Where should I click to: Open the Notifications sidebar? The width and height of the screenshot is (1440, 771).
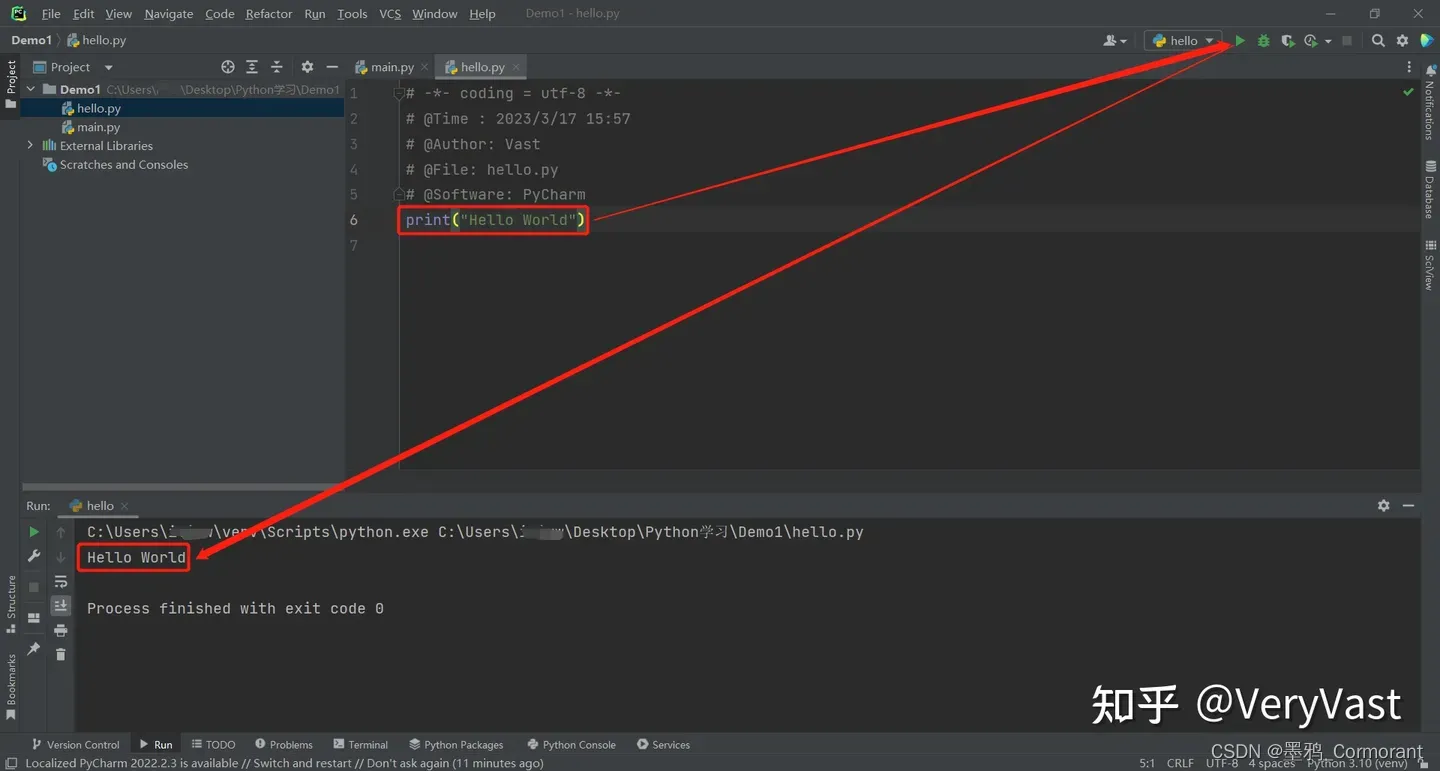tap(1430, 104)
